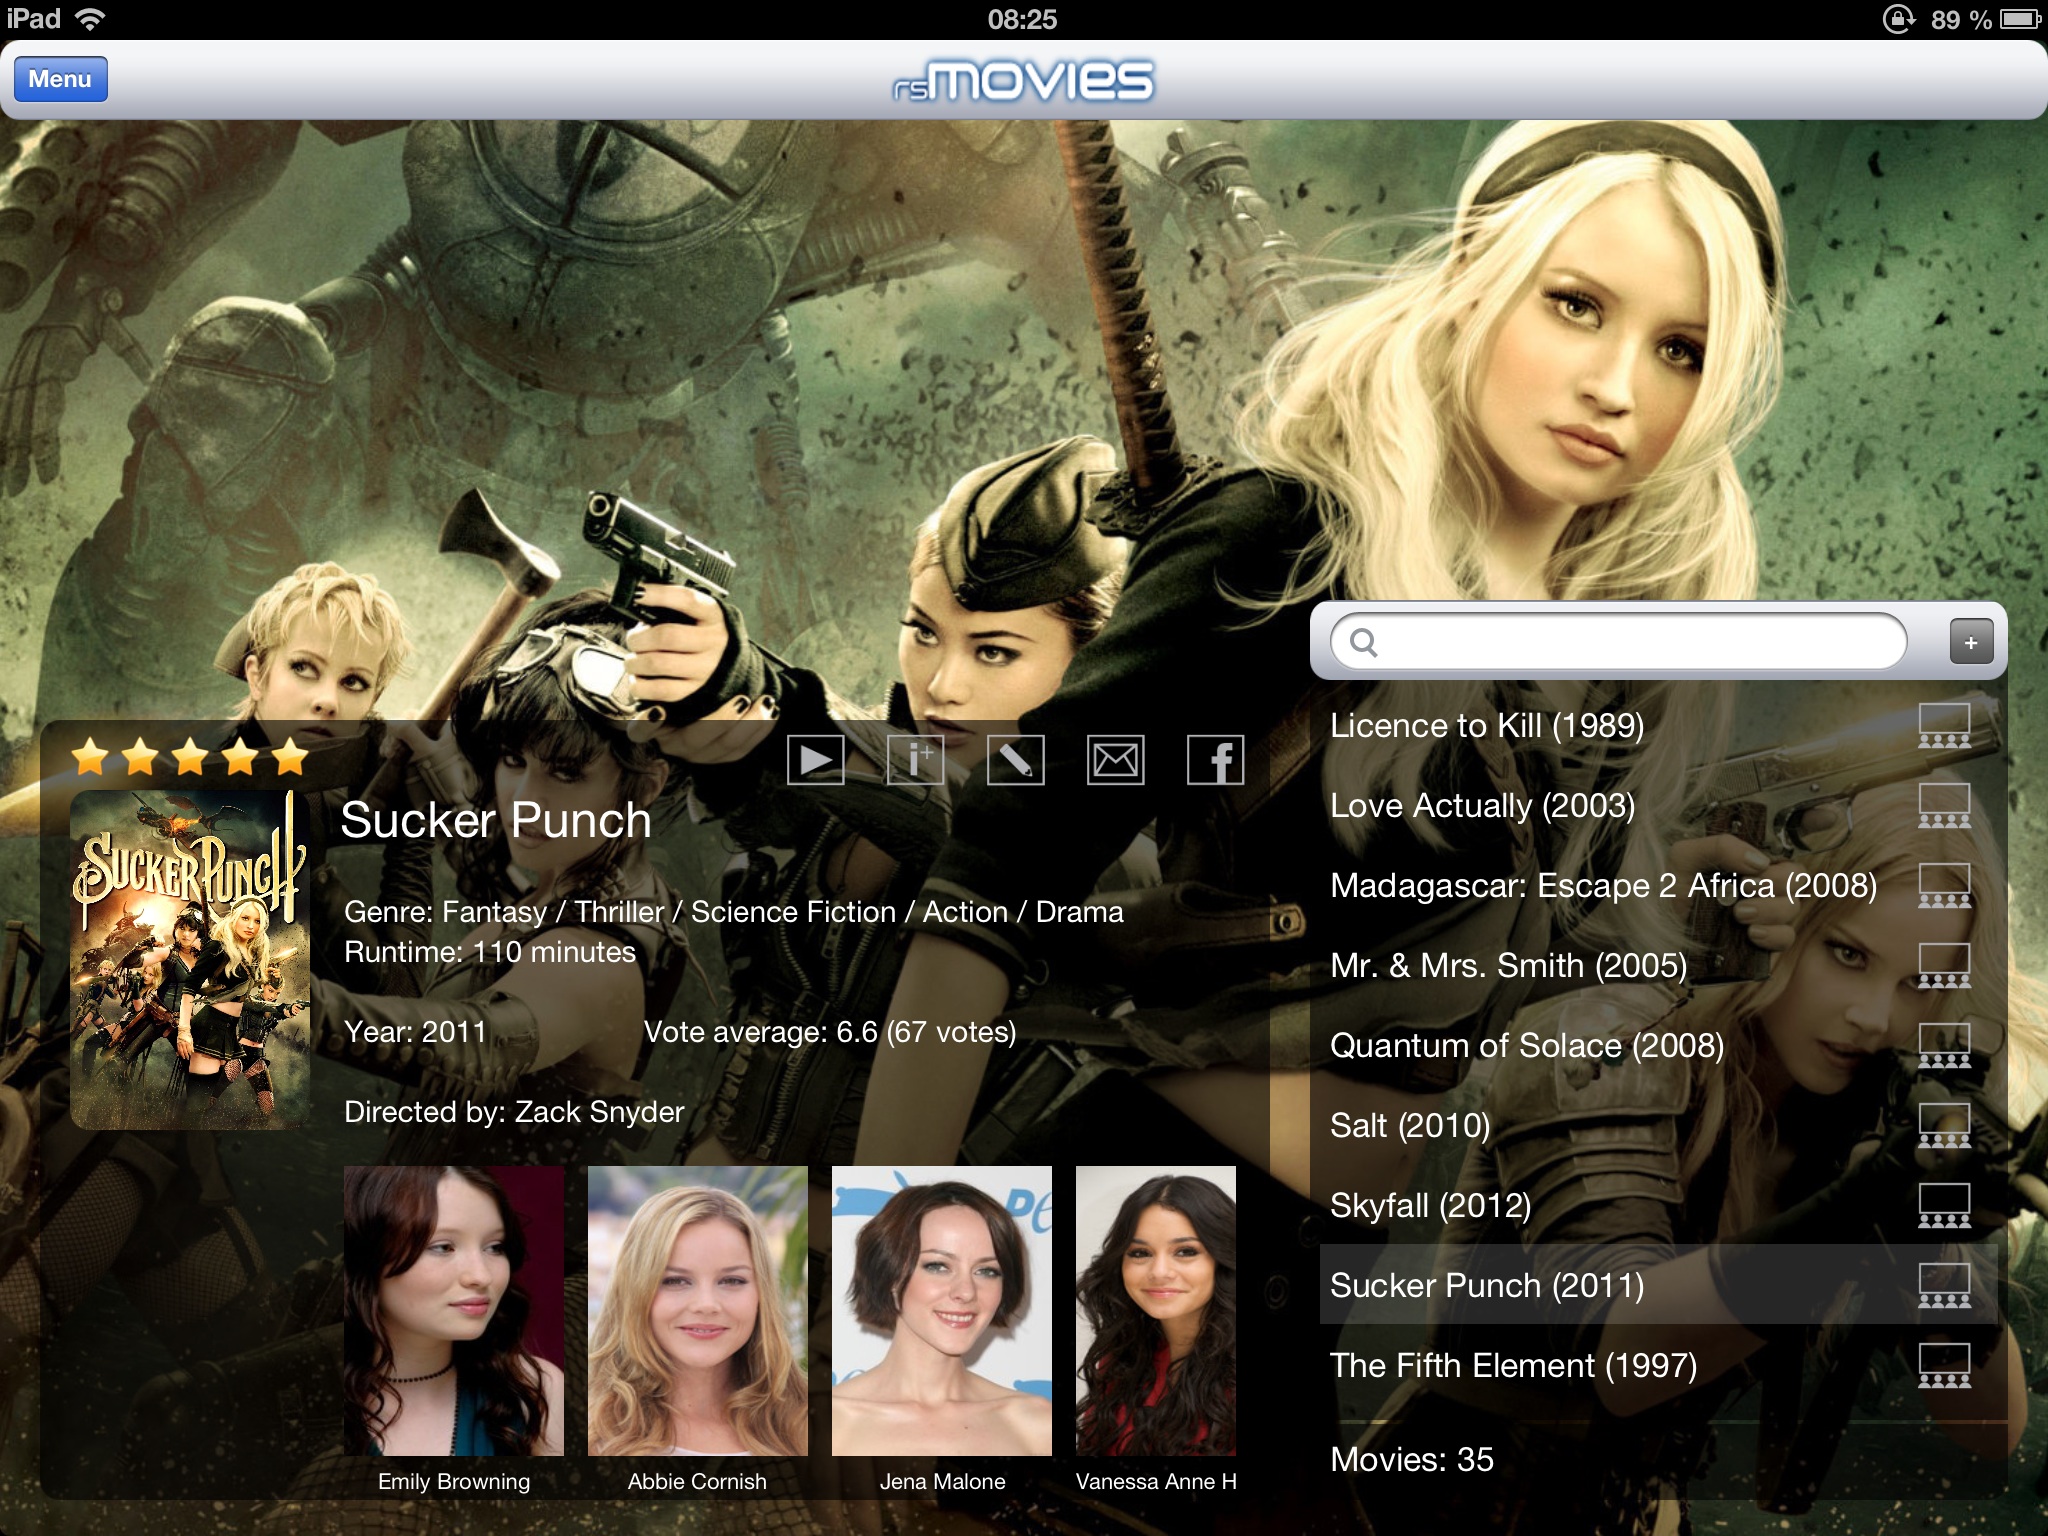Select Quantum of Solace (2008) from list
Viewport: 2048px width, 1536px height.
point(1526,1046)
